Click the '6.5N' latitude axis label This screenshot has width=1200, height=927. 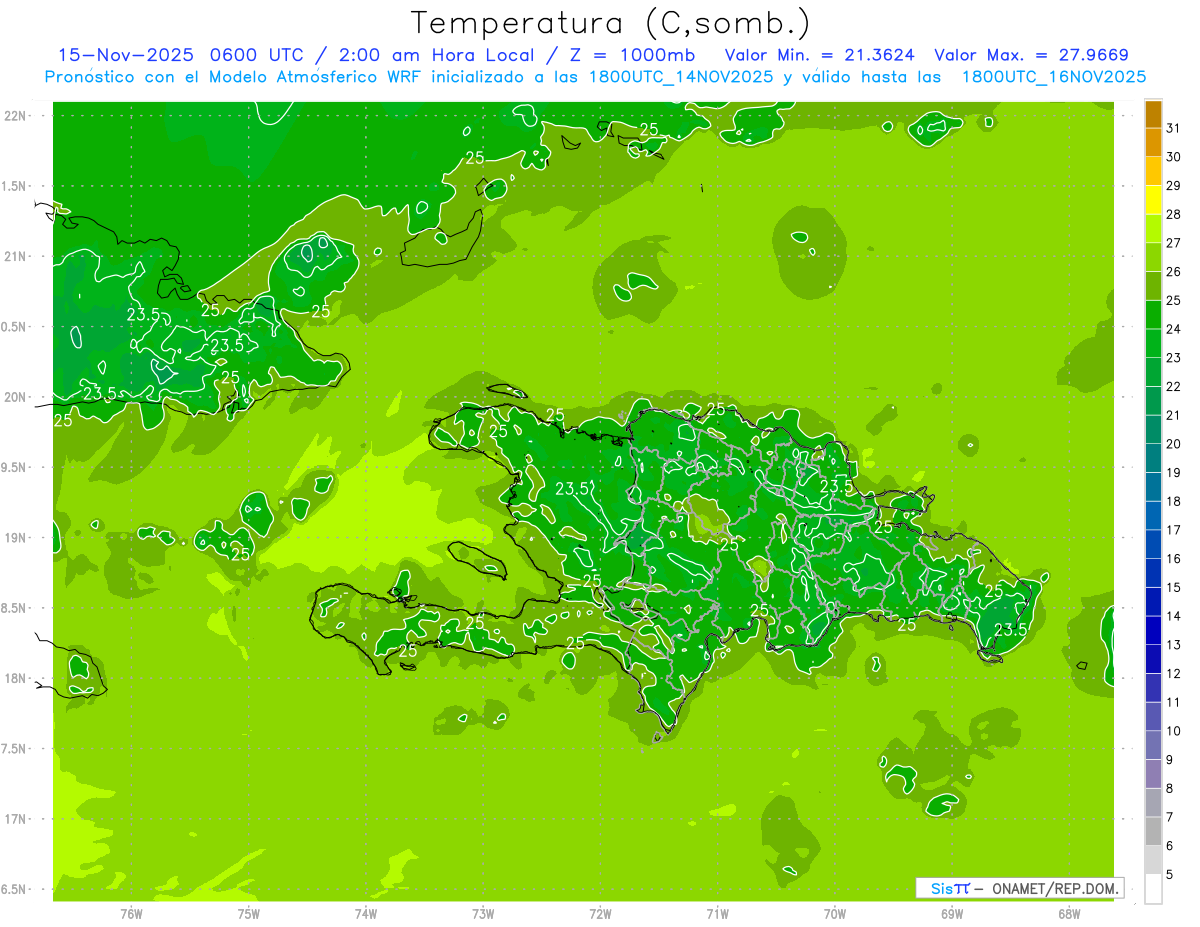(x=14, y=889)
